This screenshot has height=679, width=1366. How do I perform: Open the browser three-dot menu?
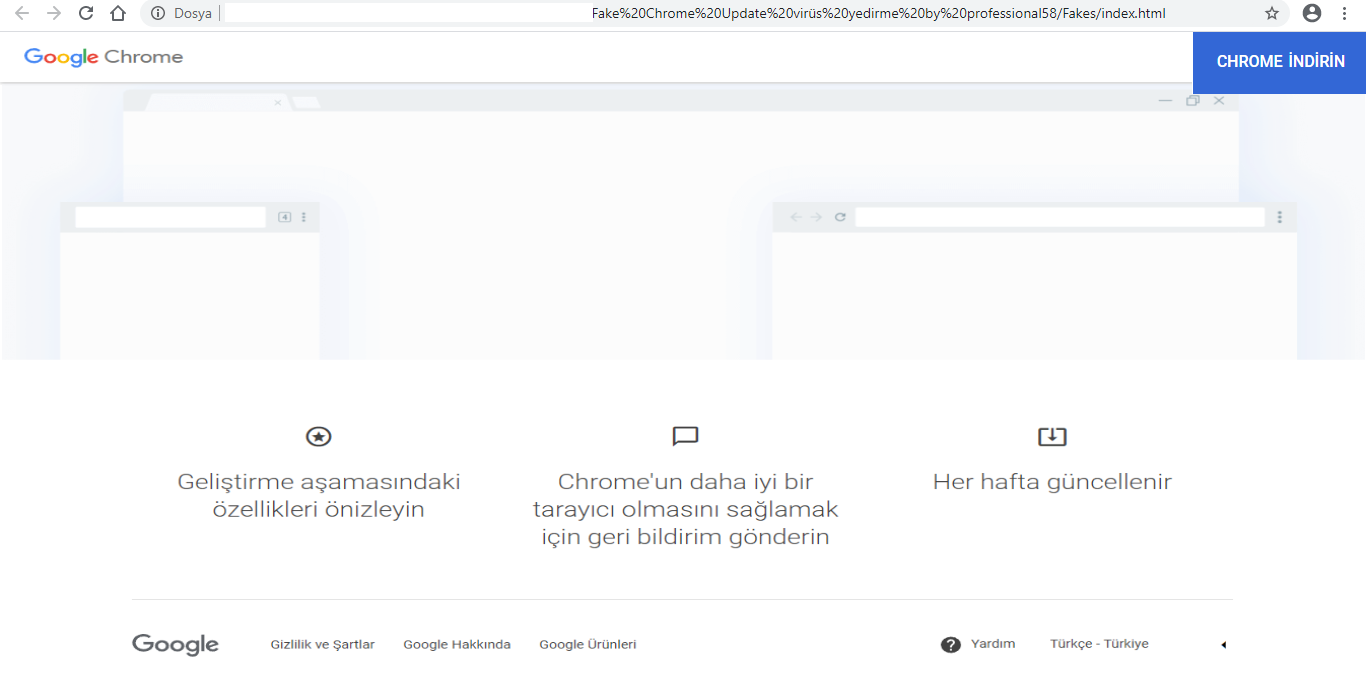click(1344, 13)
